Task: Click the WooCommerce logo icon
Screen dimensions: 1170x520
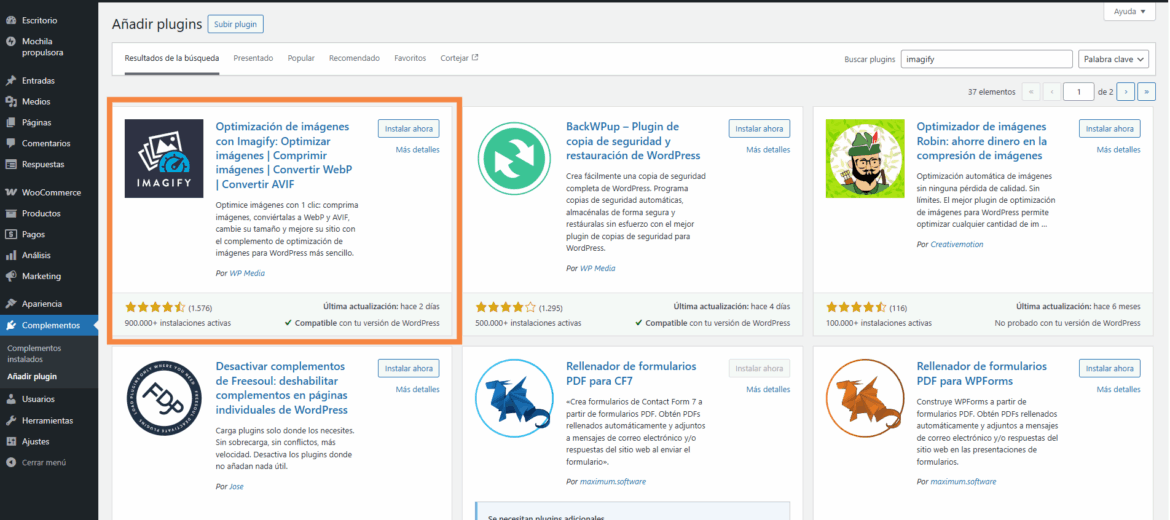Action: click(10, 192)
